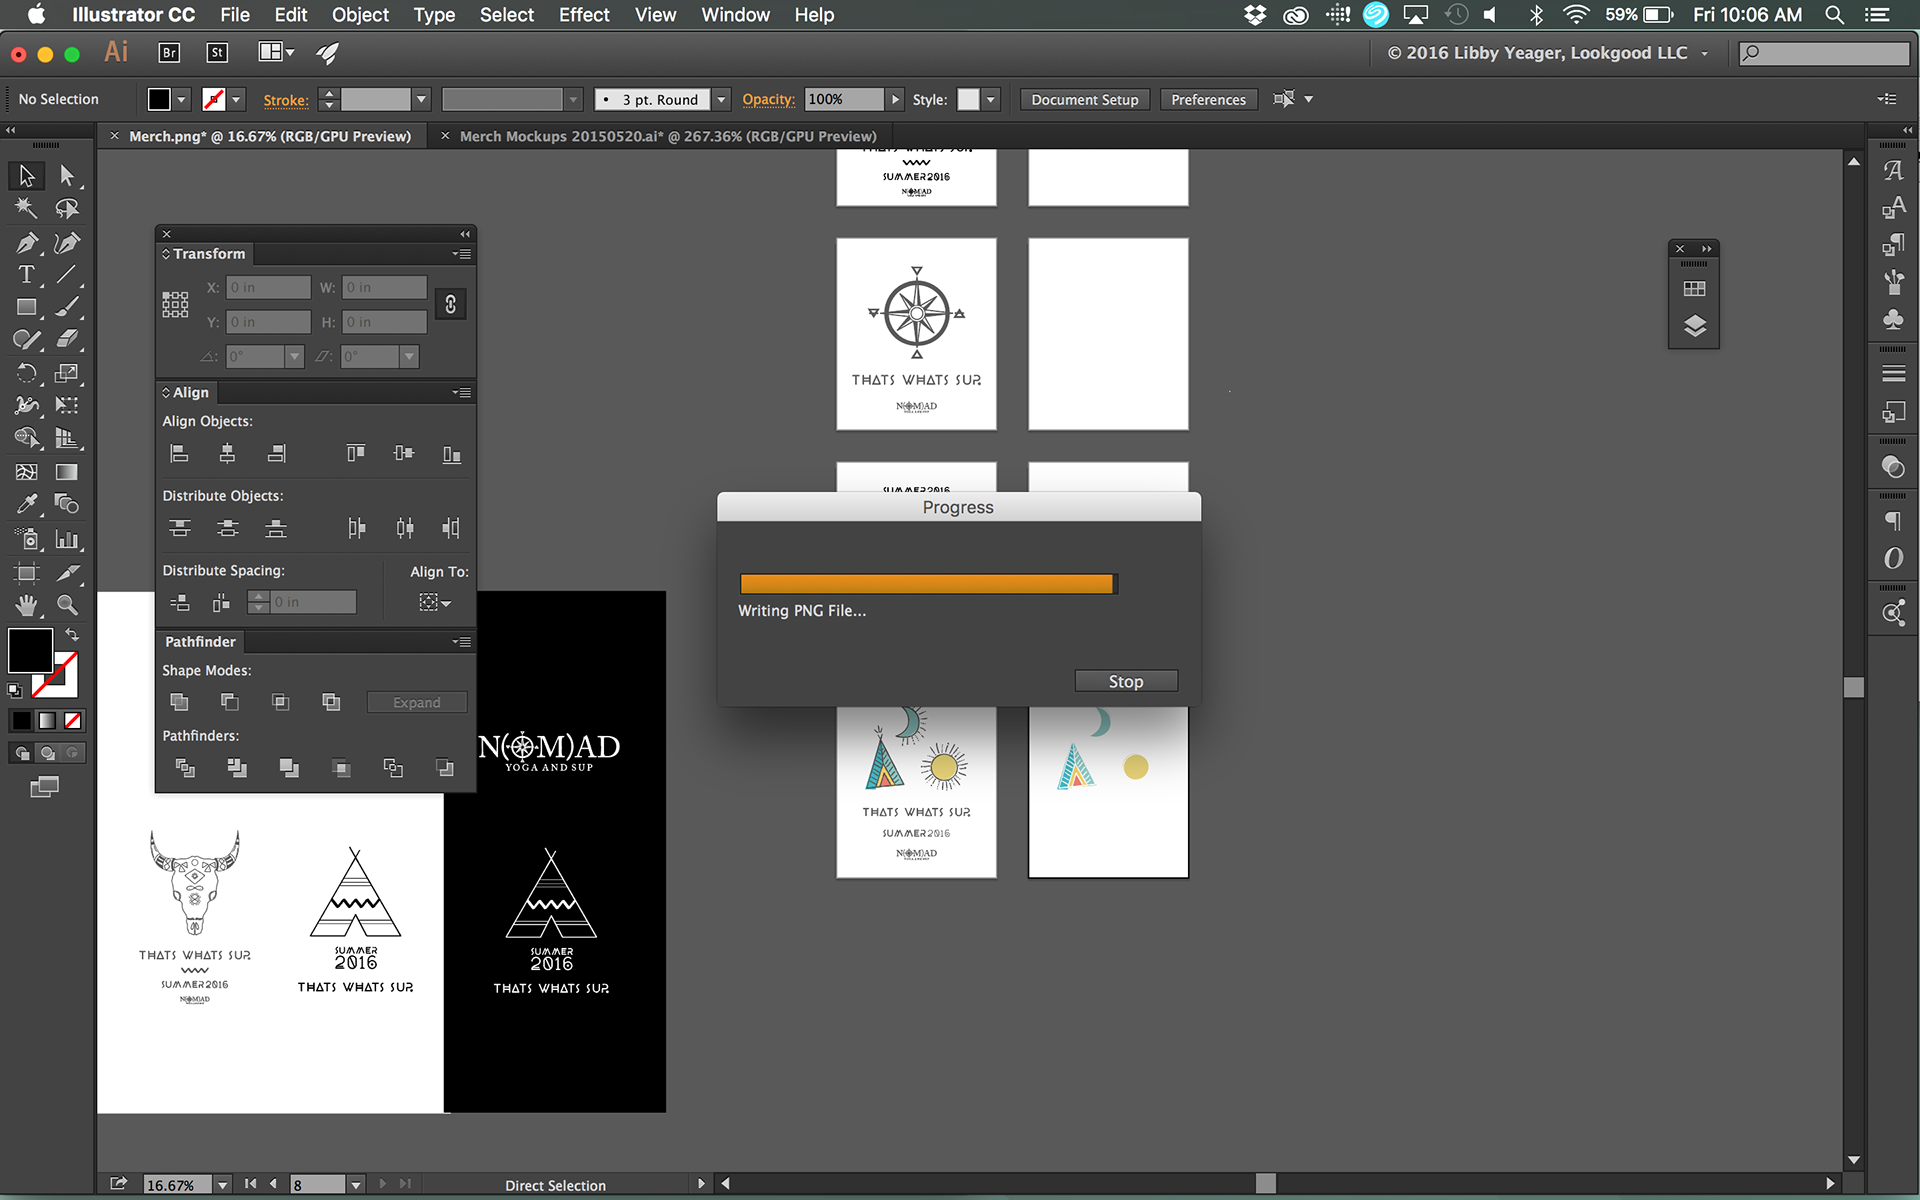This screenshot has width=1920, height=1200.
Task: Select the Pen tool
Action: tap(26, 242)
